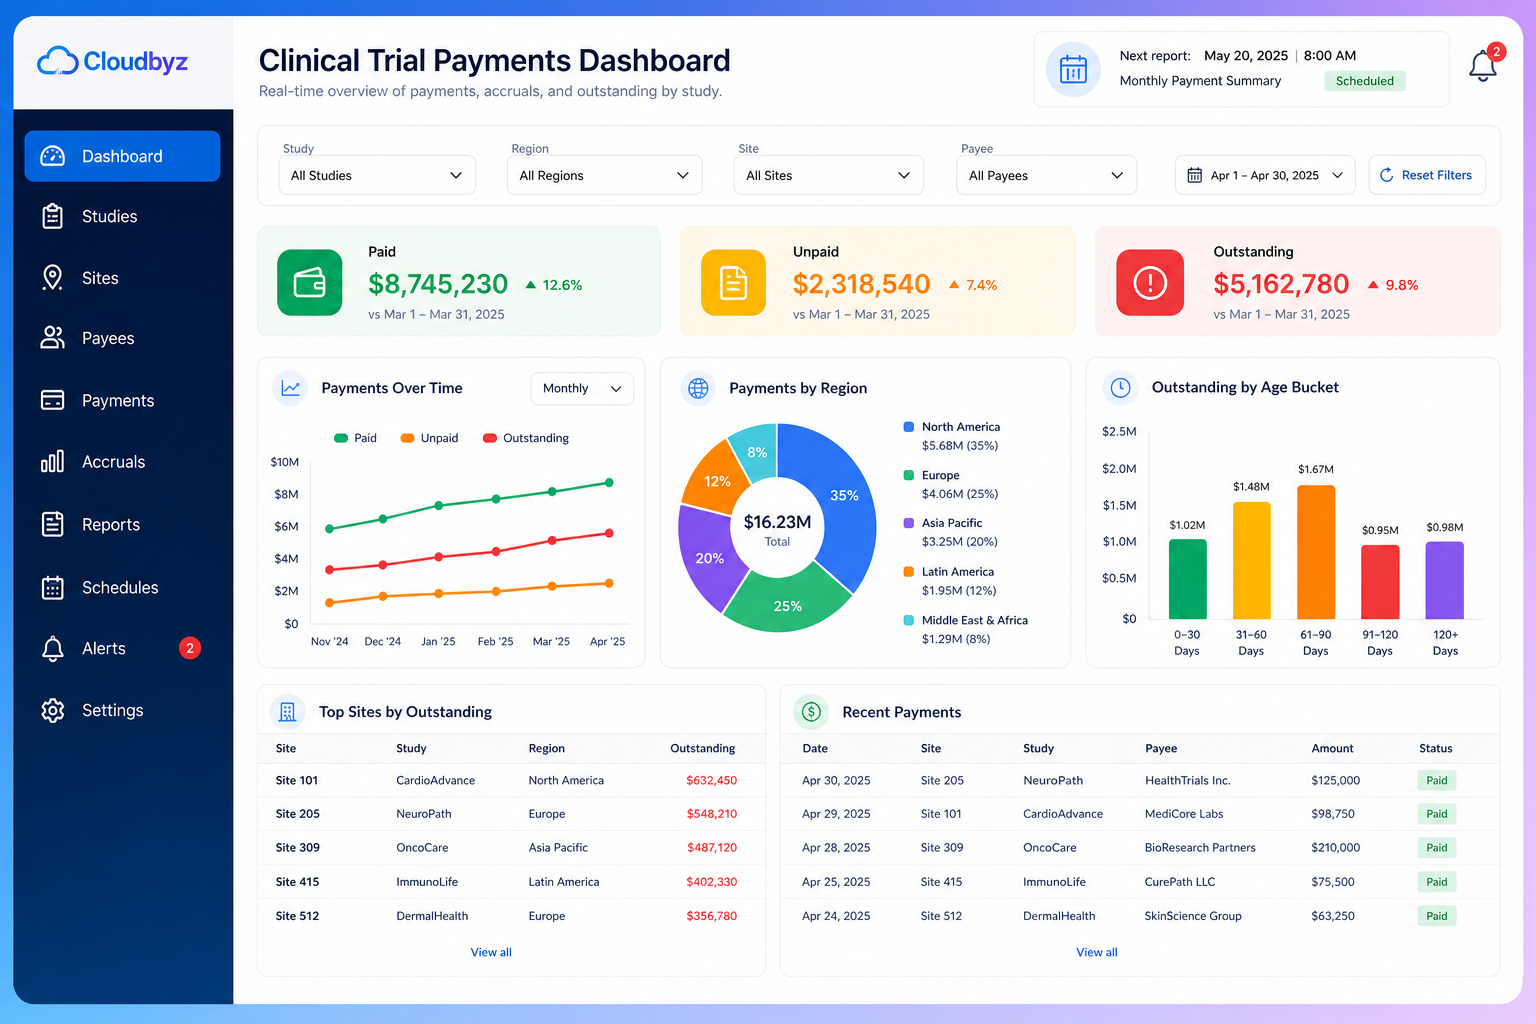Click the red alert icon on Outstanding card
The height and width of the screenshot is (1024, 1536).
tap(1150, 283)
